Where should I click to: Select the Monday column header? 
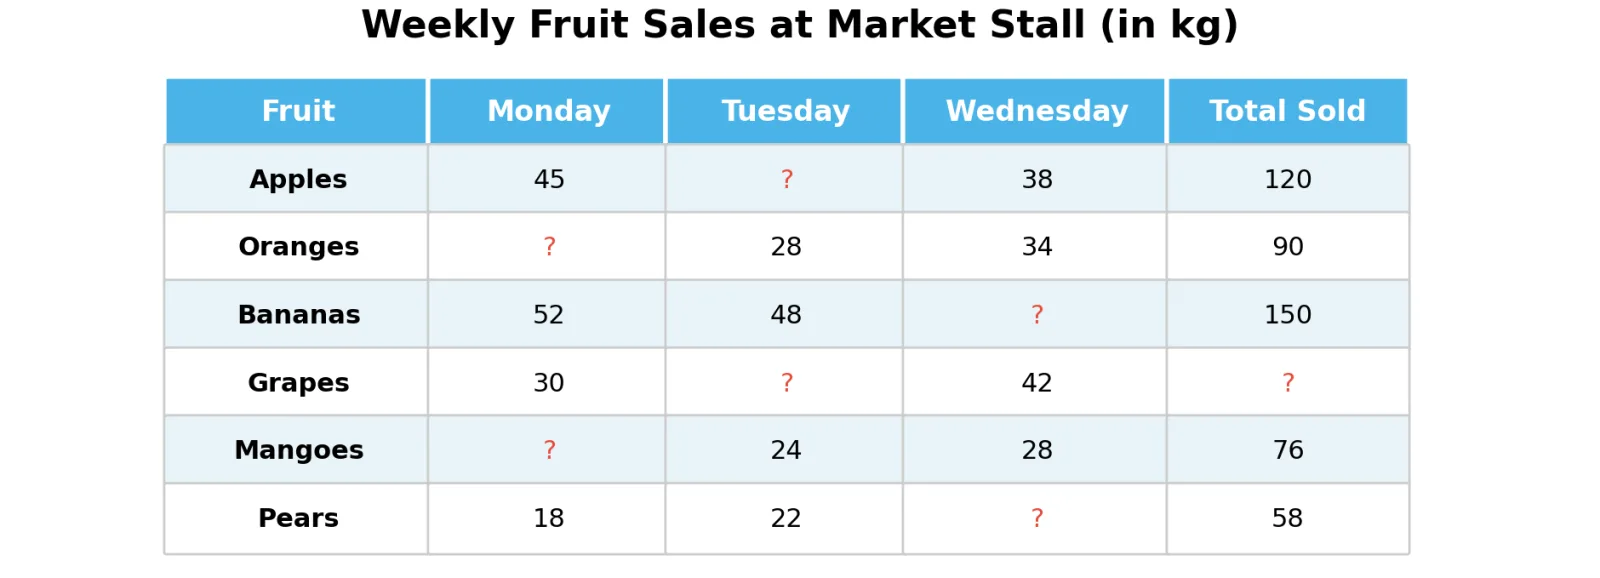tap(548, 111)
